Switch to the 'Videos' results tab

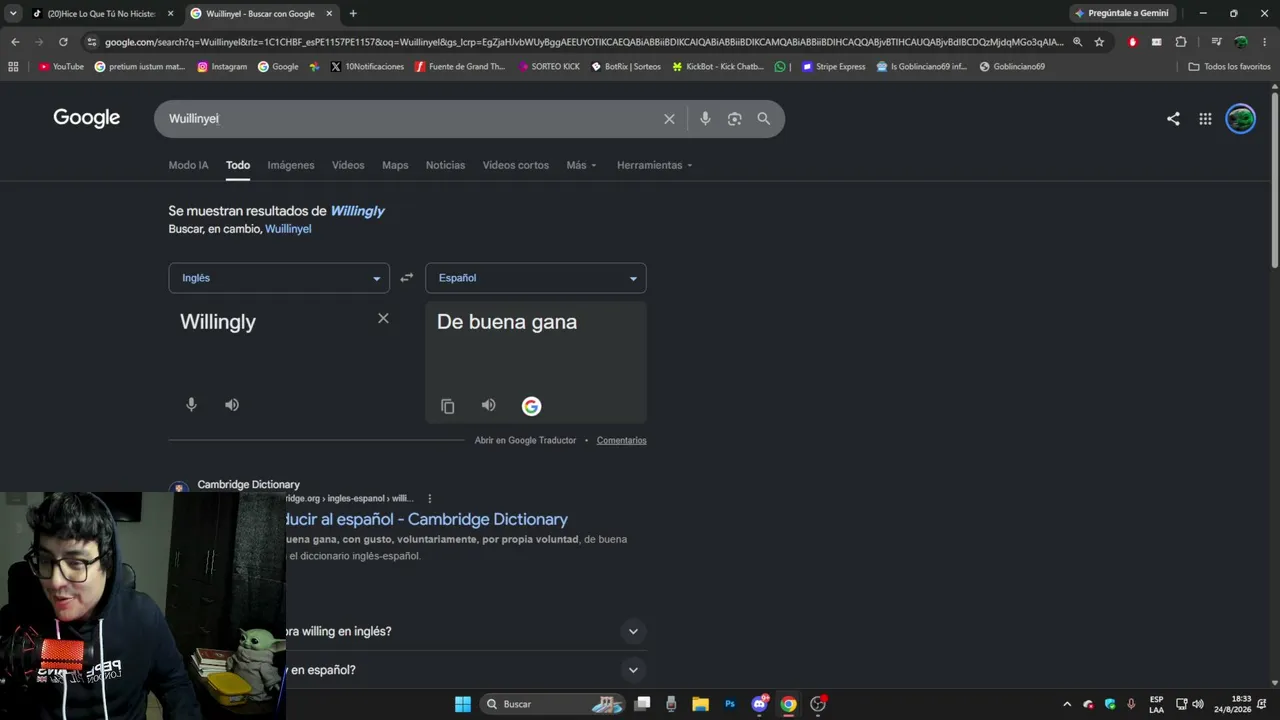click(x=348, y=165)
